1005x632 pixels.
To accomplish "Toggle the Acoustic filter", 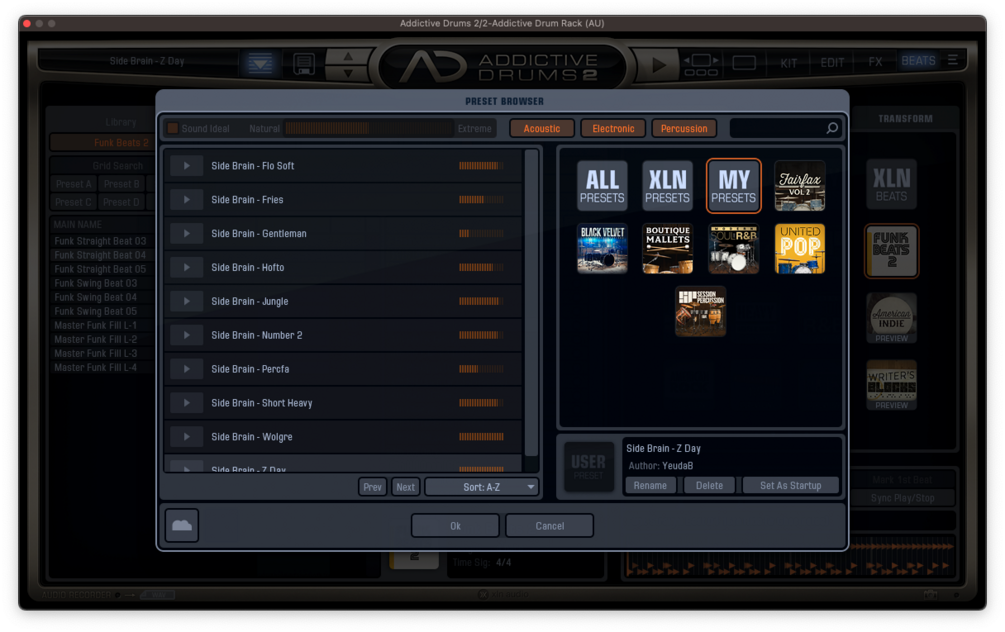I will coord(542,129).
